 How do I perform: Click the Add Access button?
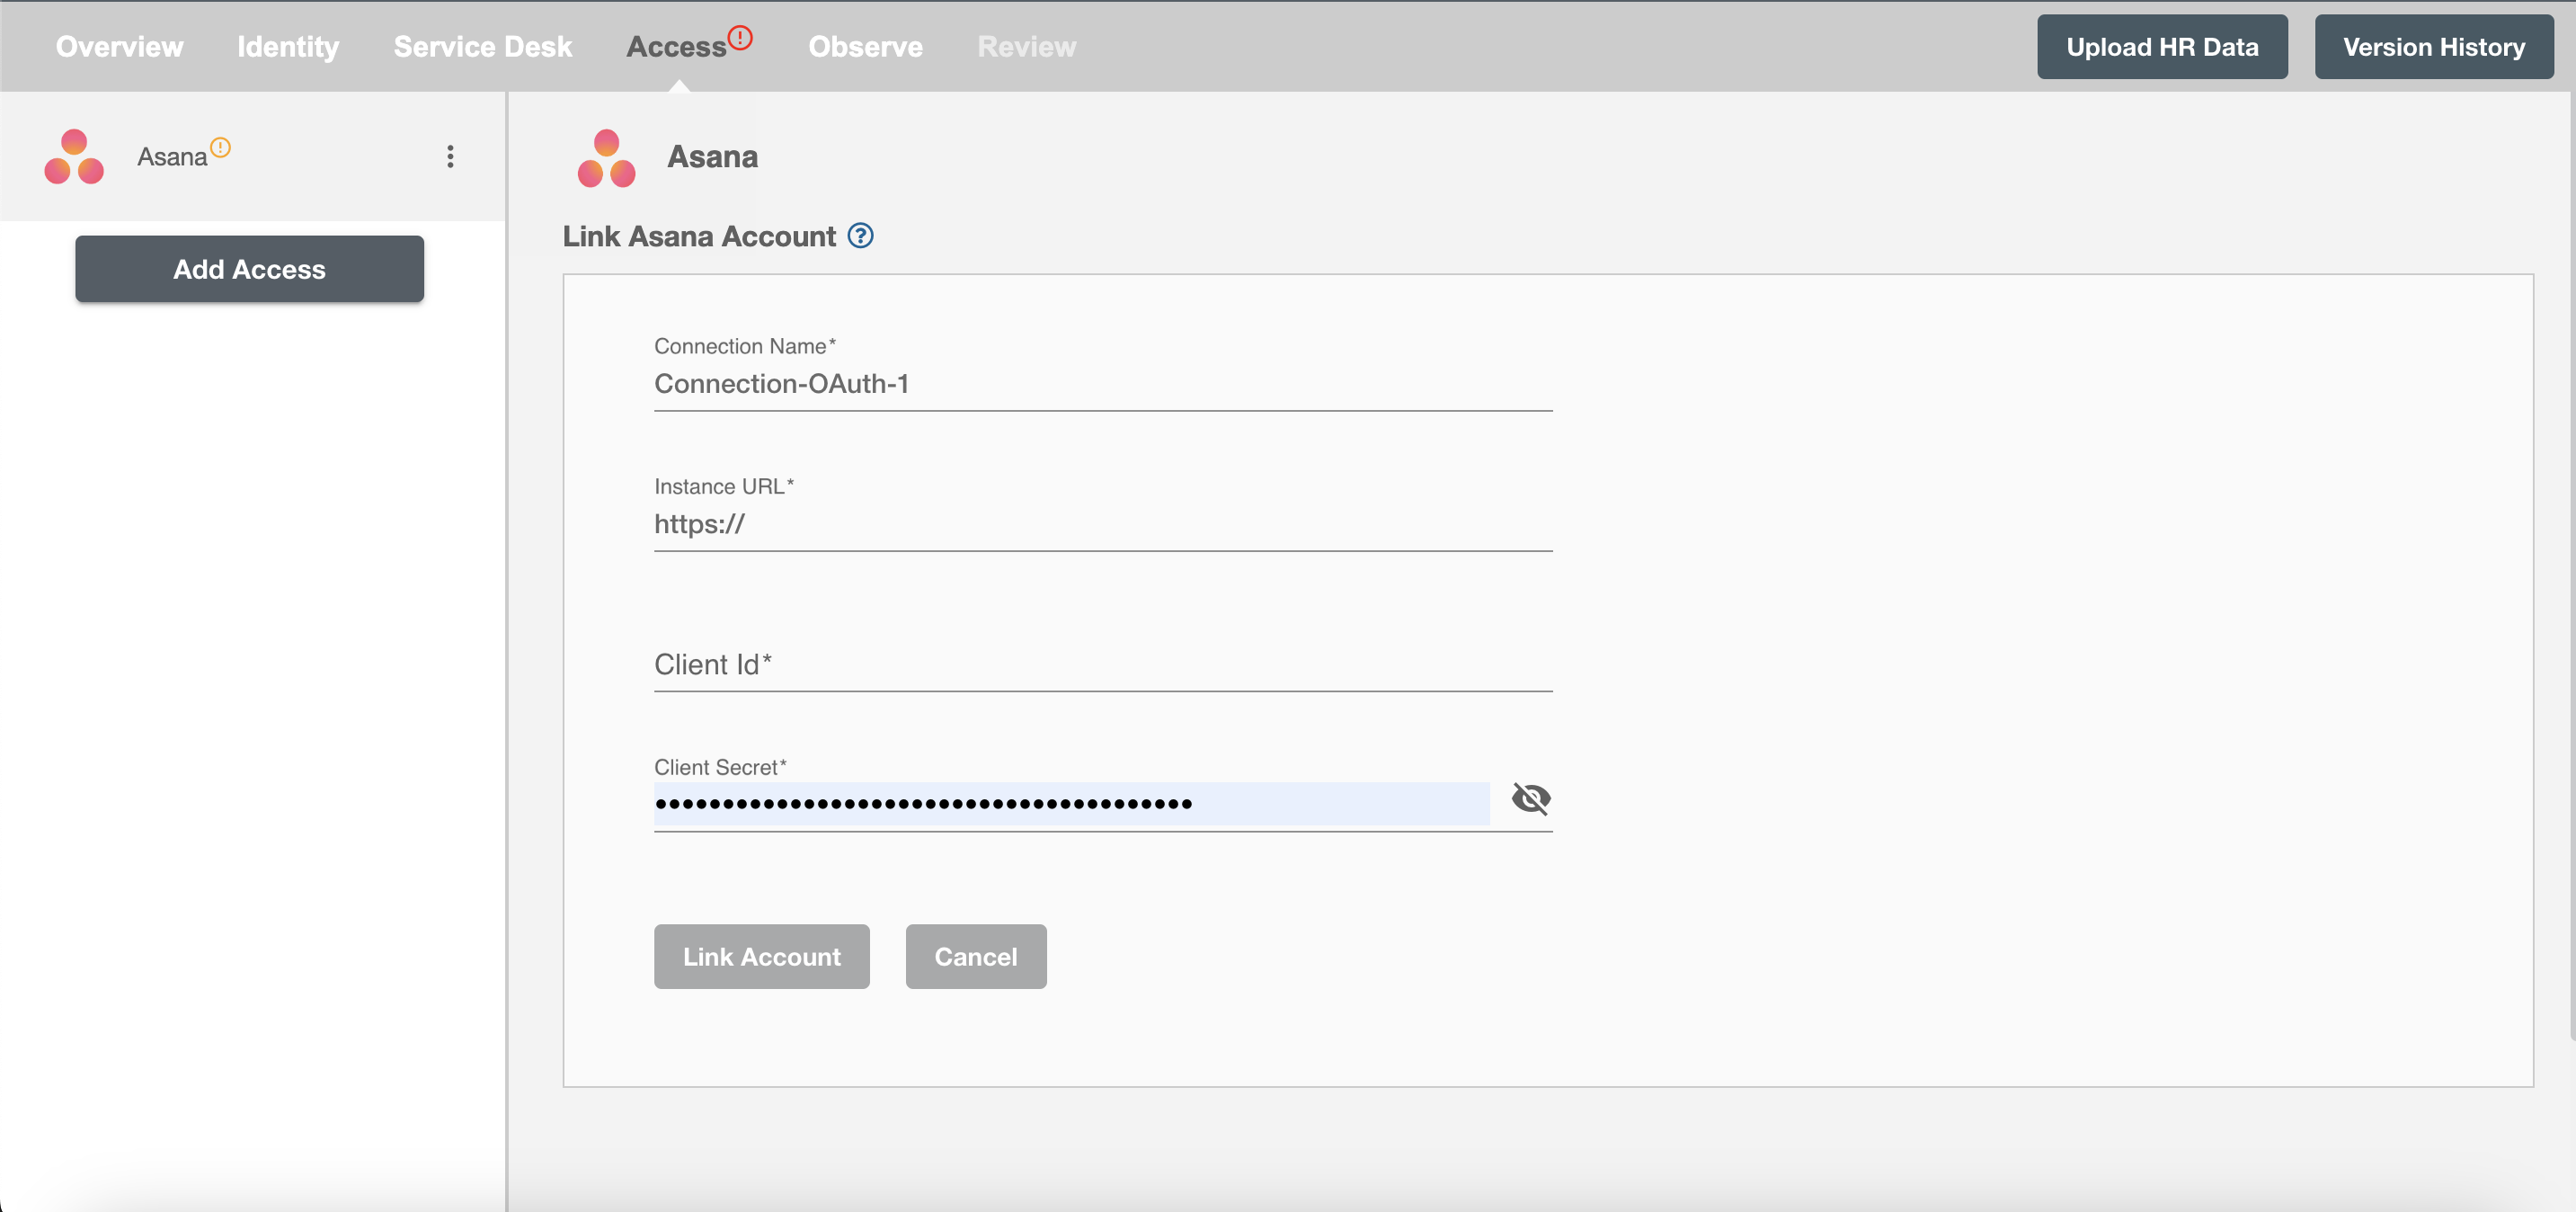(249, 269)
